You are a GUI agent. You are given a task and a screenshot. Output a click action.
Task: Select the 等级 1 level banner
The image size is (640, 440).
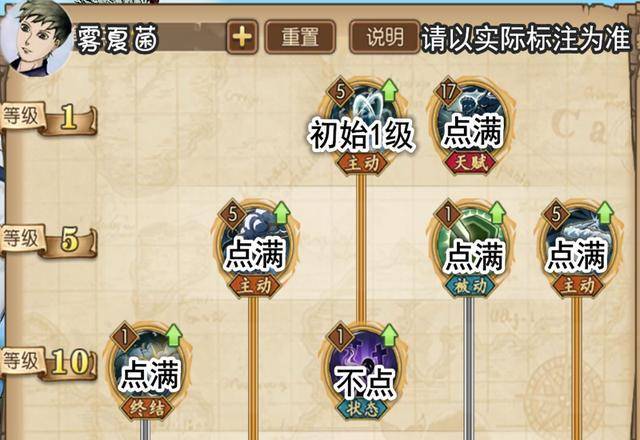tap(49, 118)
